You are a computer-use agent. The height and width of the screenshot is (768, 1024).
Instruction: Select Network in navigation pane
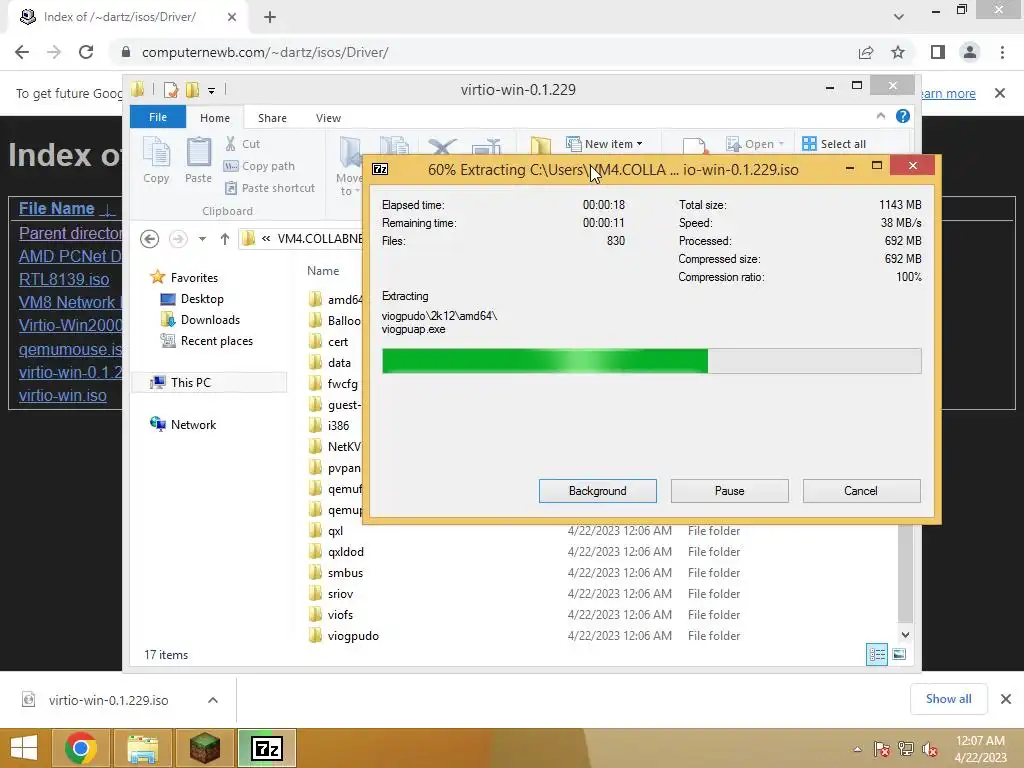pos(193,424)
